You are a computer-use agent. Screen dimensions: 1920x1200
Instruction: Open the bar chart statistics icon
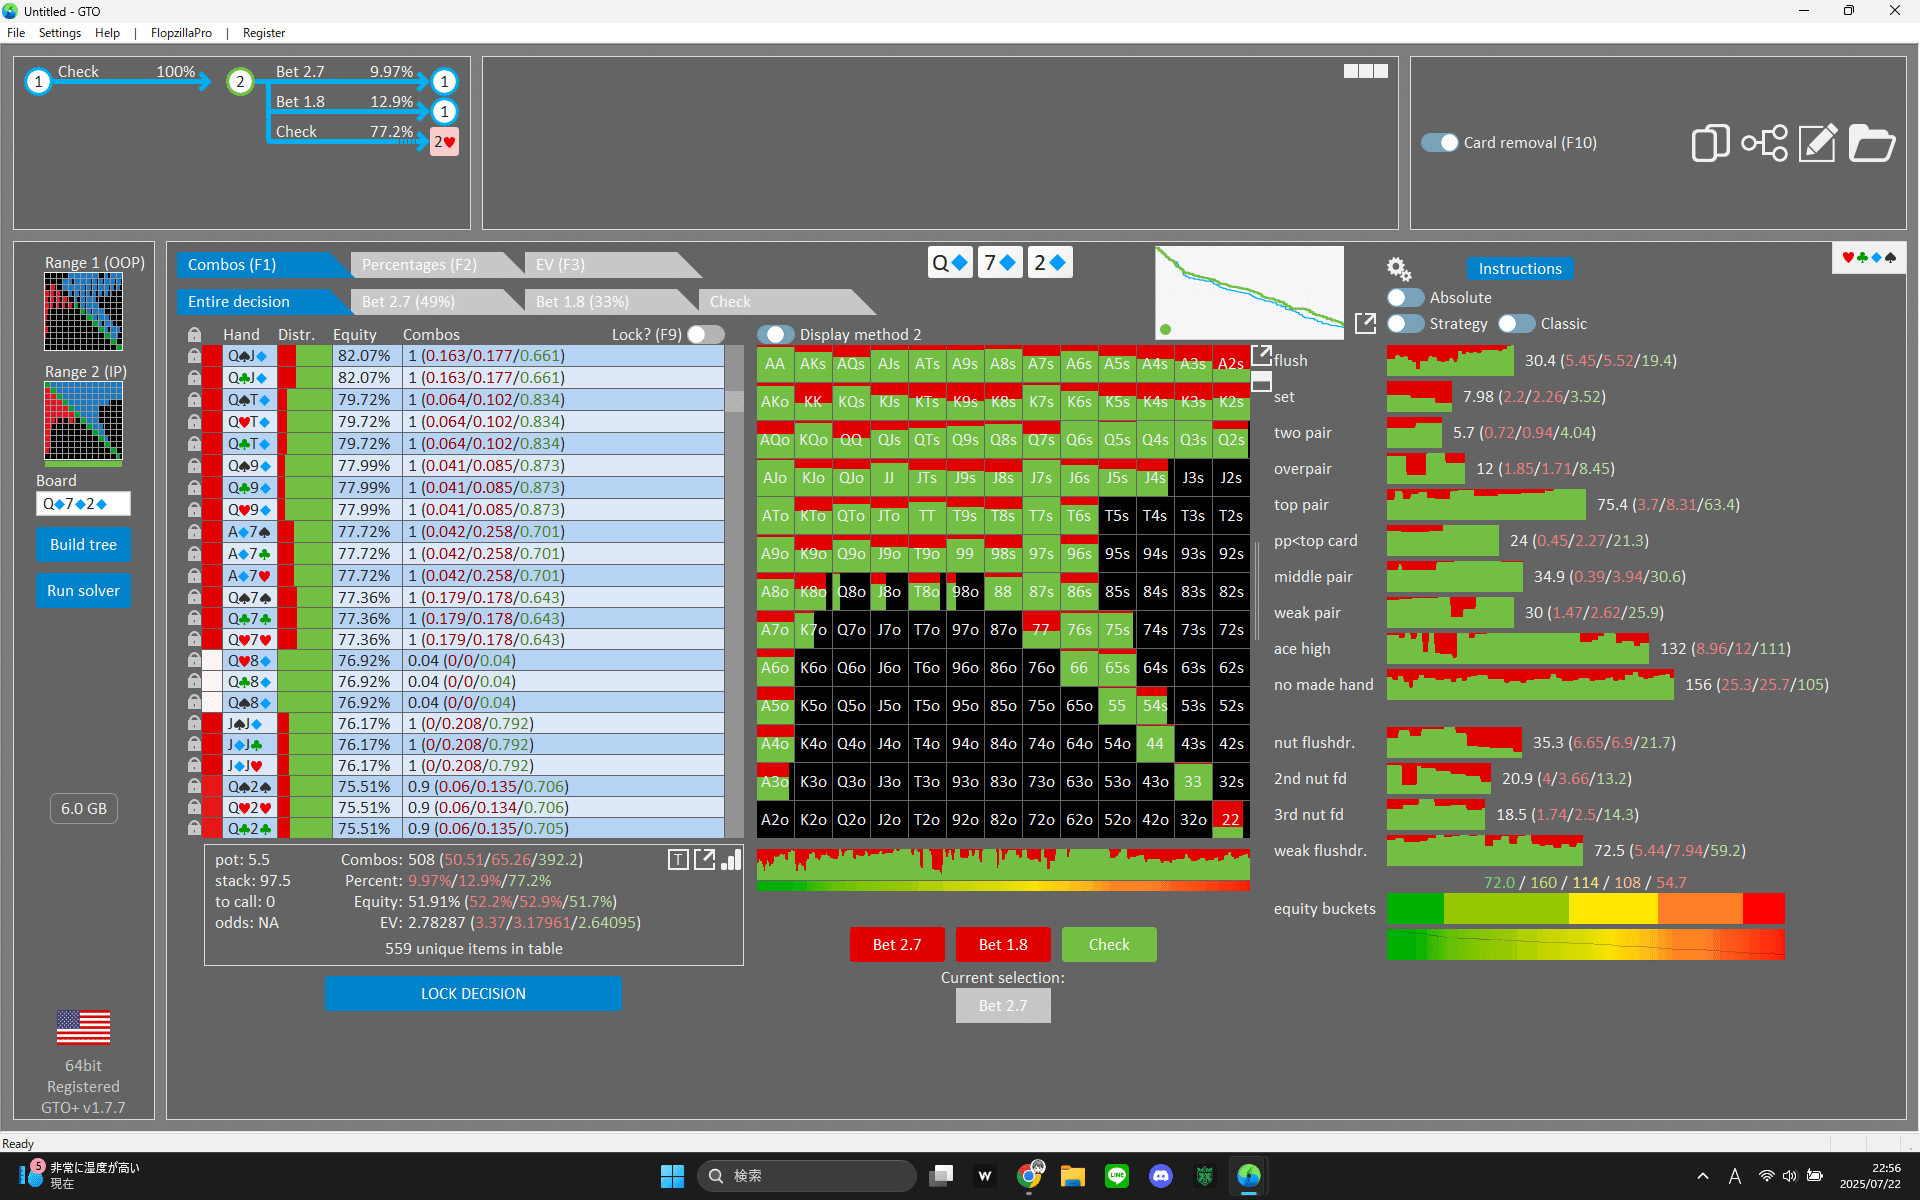pyautogui.click(x=732, y=860)
